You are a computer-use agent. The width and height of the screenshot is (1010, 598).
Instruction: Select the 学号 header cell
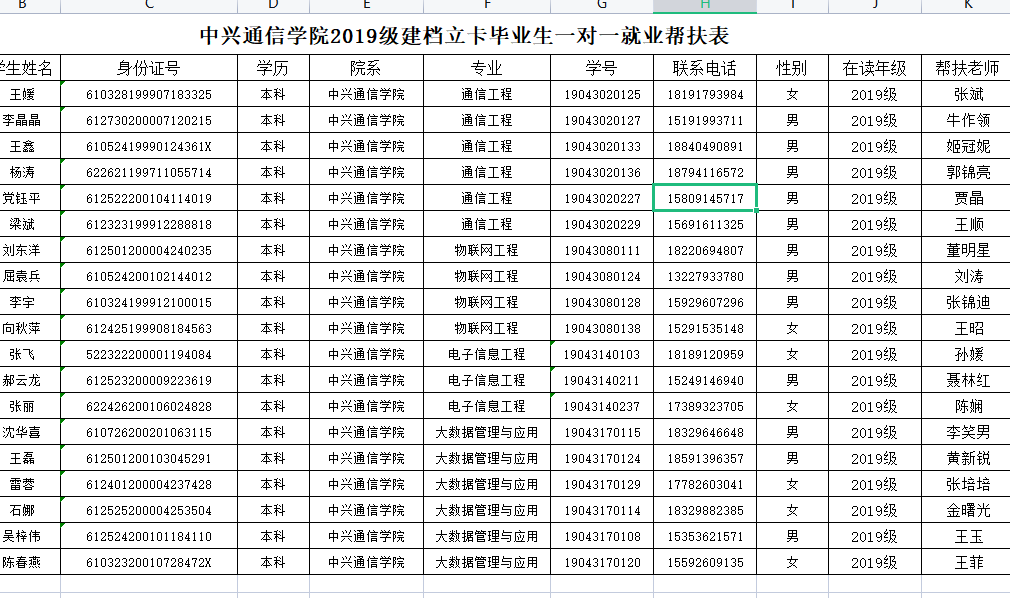point(602,68)
